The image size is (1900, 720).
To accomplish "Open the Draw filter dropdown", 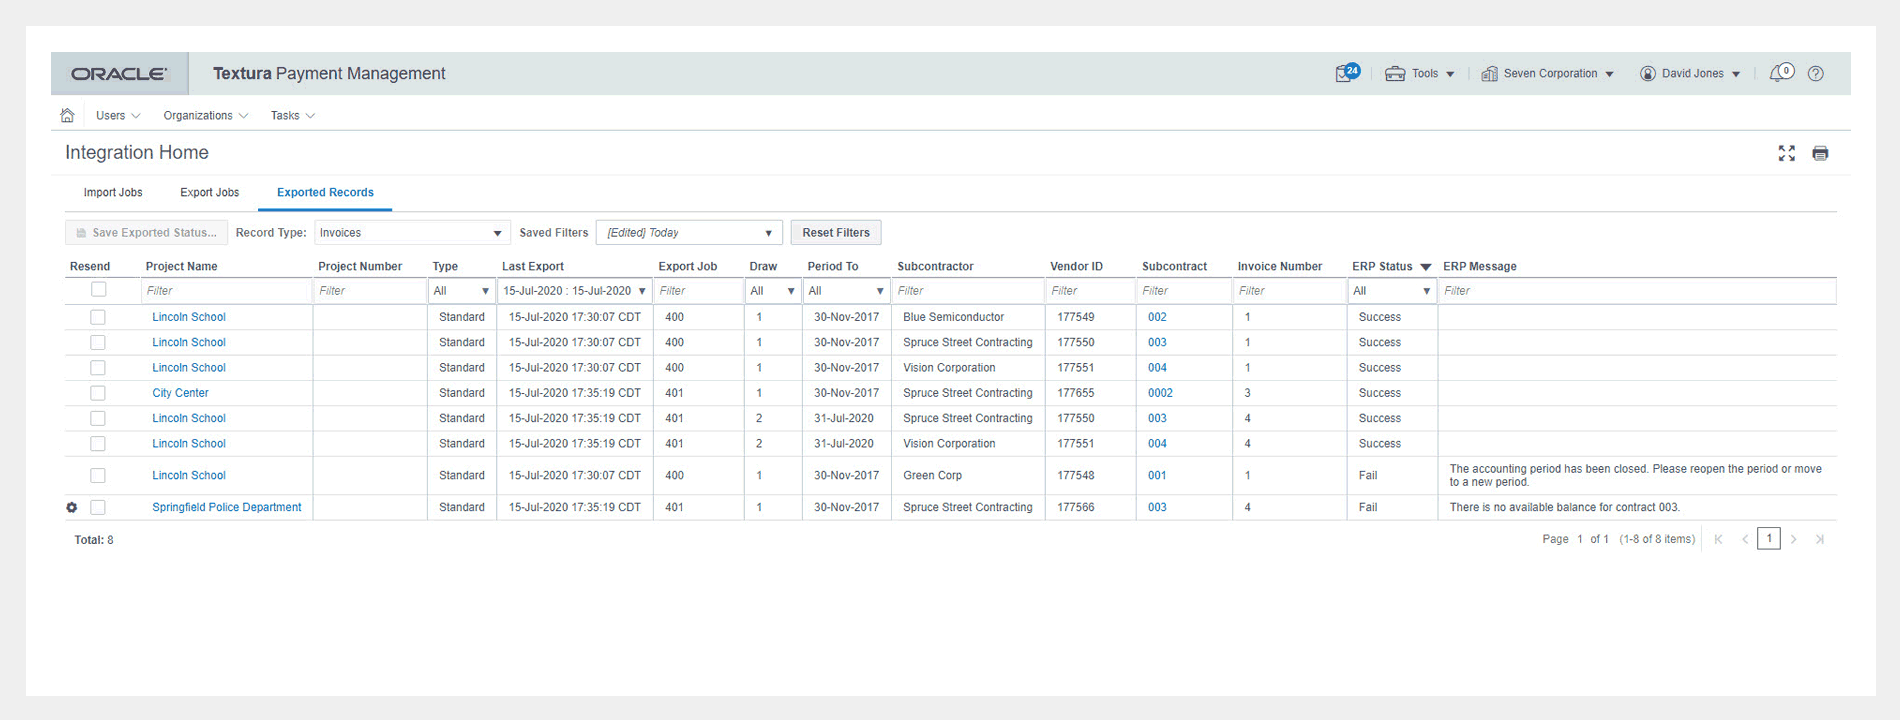I will [x=773, y=291].
